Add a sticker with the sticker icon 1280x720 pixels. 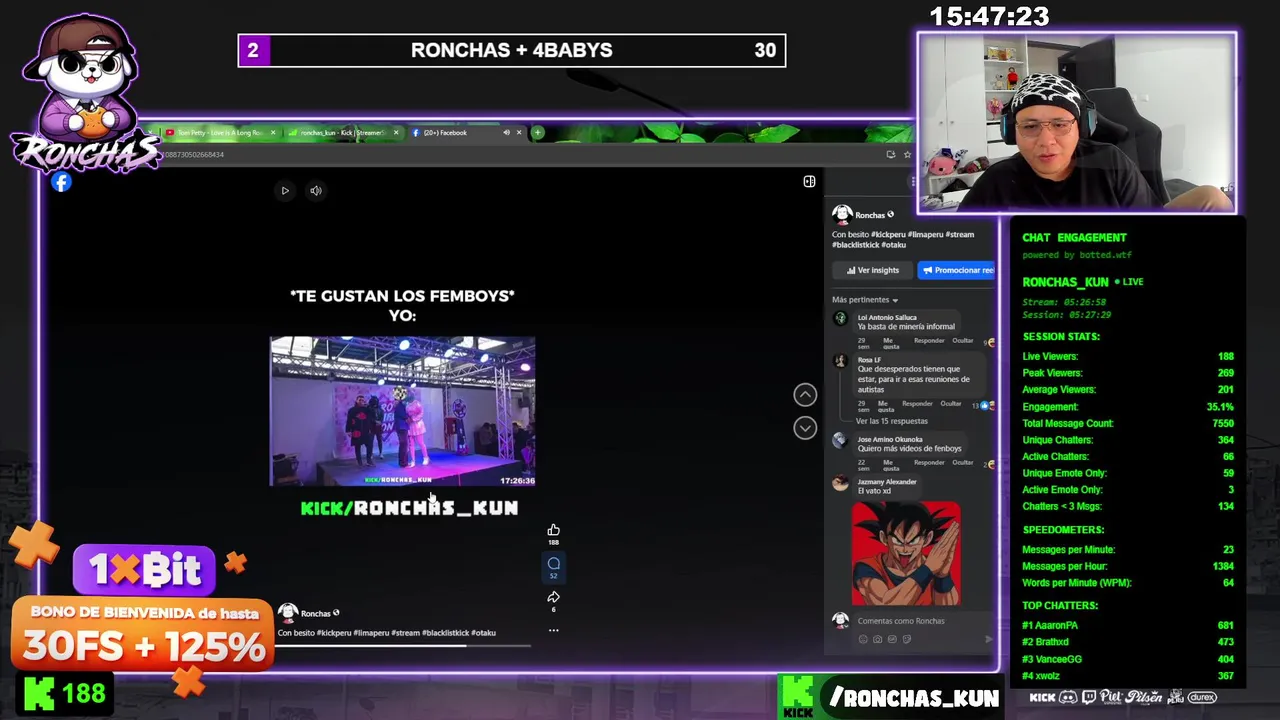point(907,639)
